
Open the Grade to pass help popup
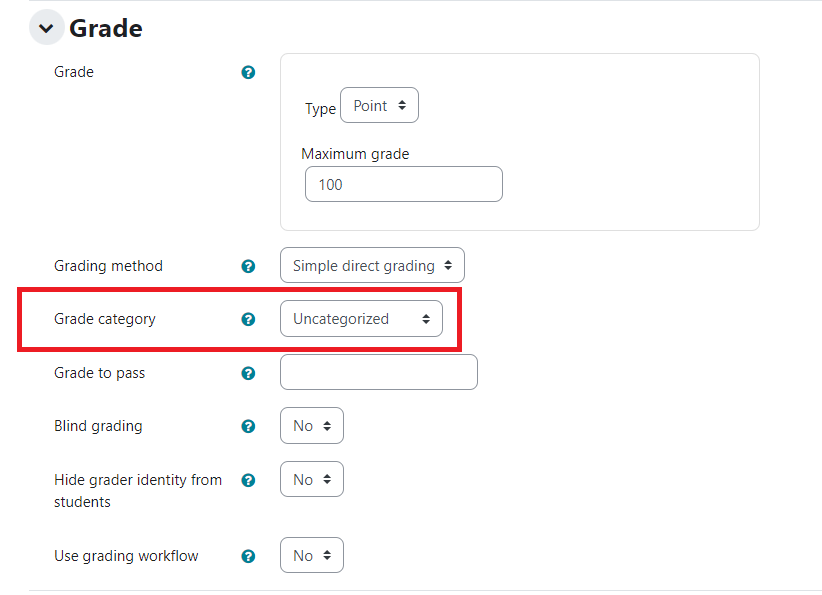(247, 373)
